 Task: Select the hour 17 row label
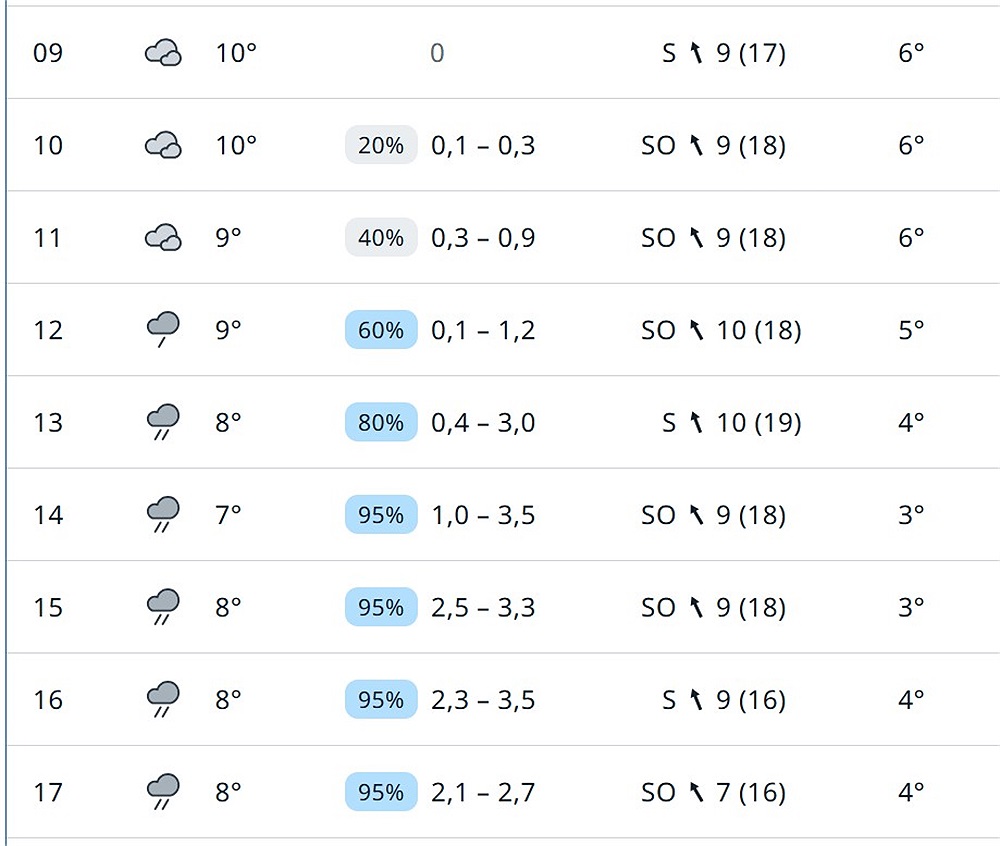point(48,793)
